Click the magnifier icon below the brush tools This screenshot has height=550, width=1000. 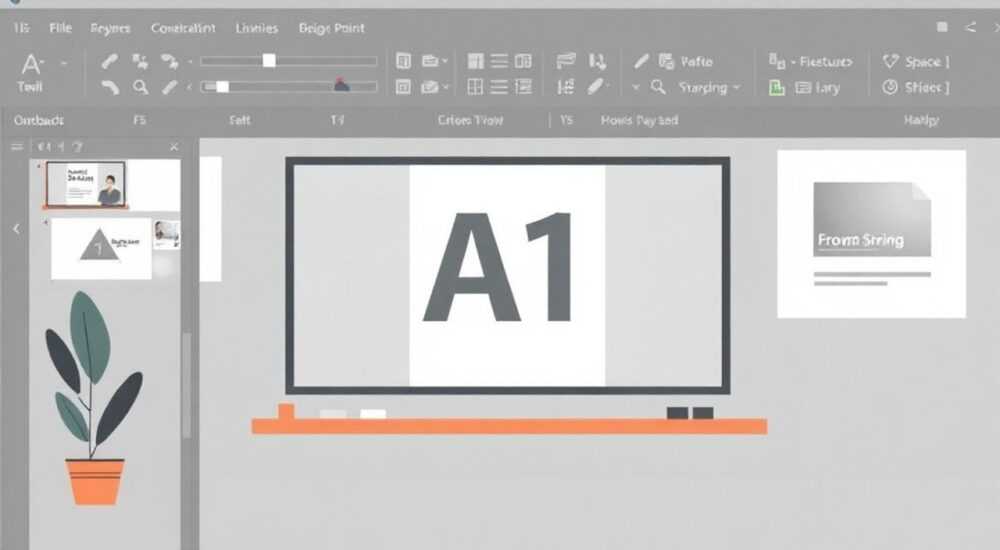coord(140,87)
